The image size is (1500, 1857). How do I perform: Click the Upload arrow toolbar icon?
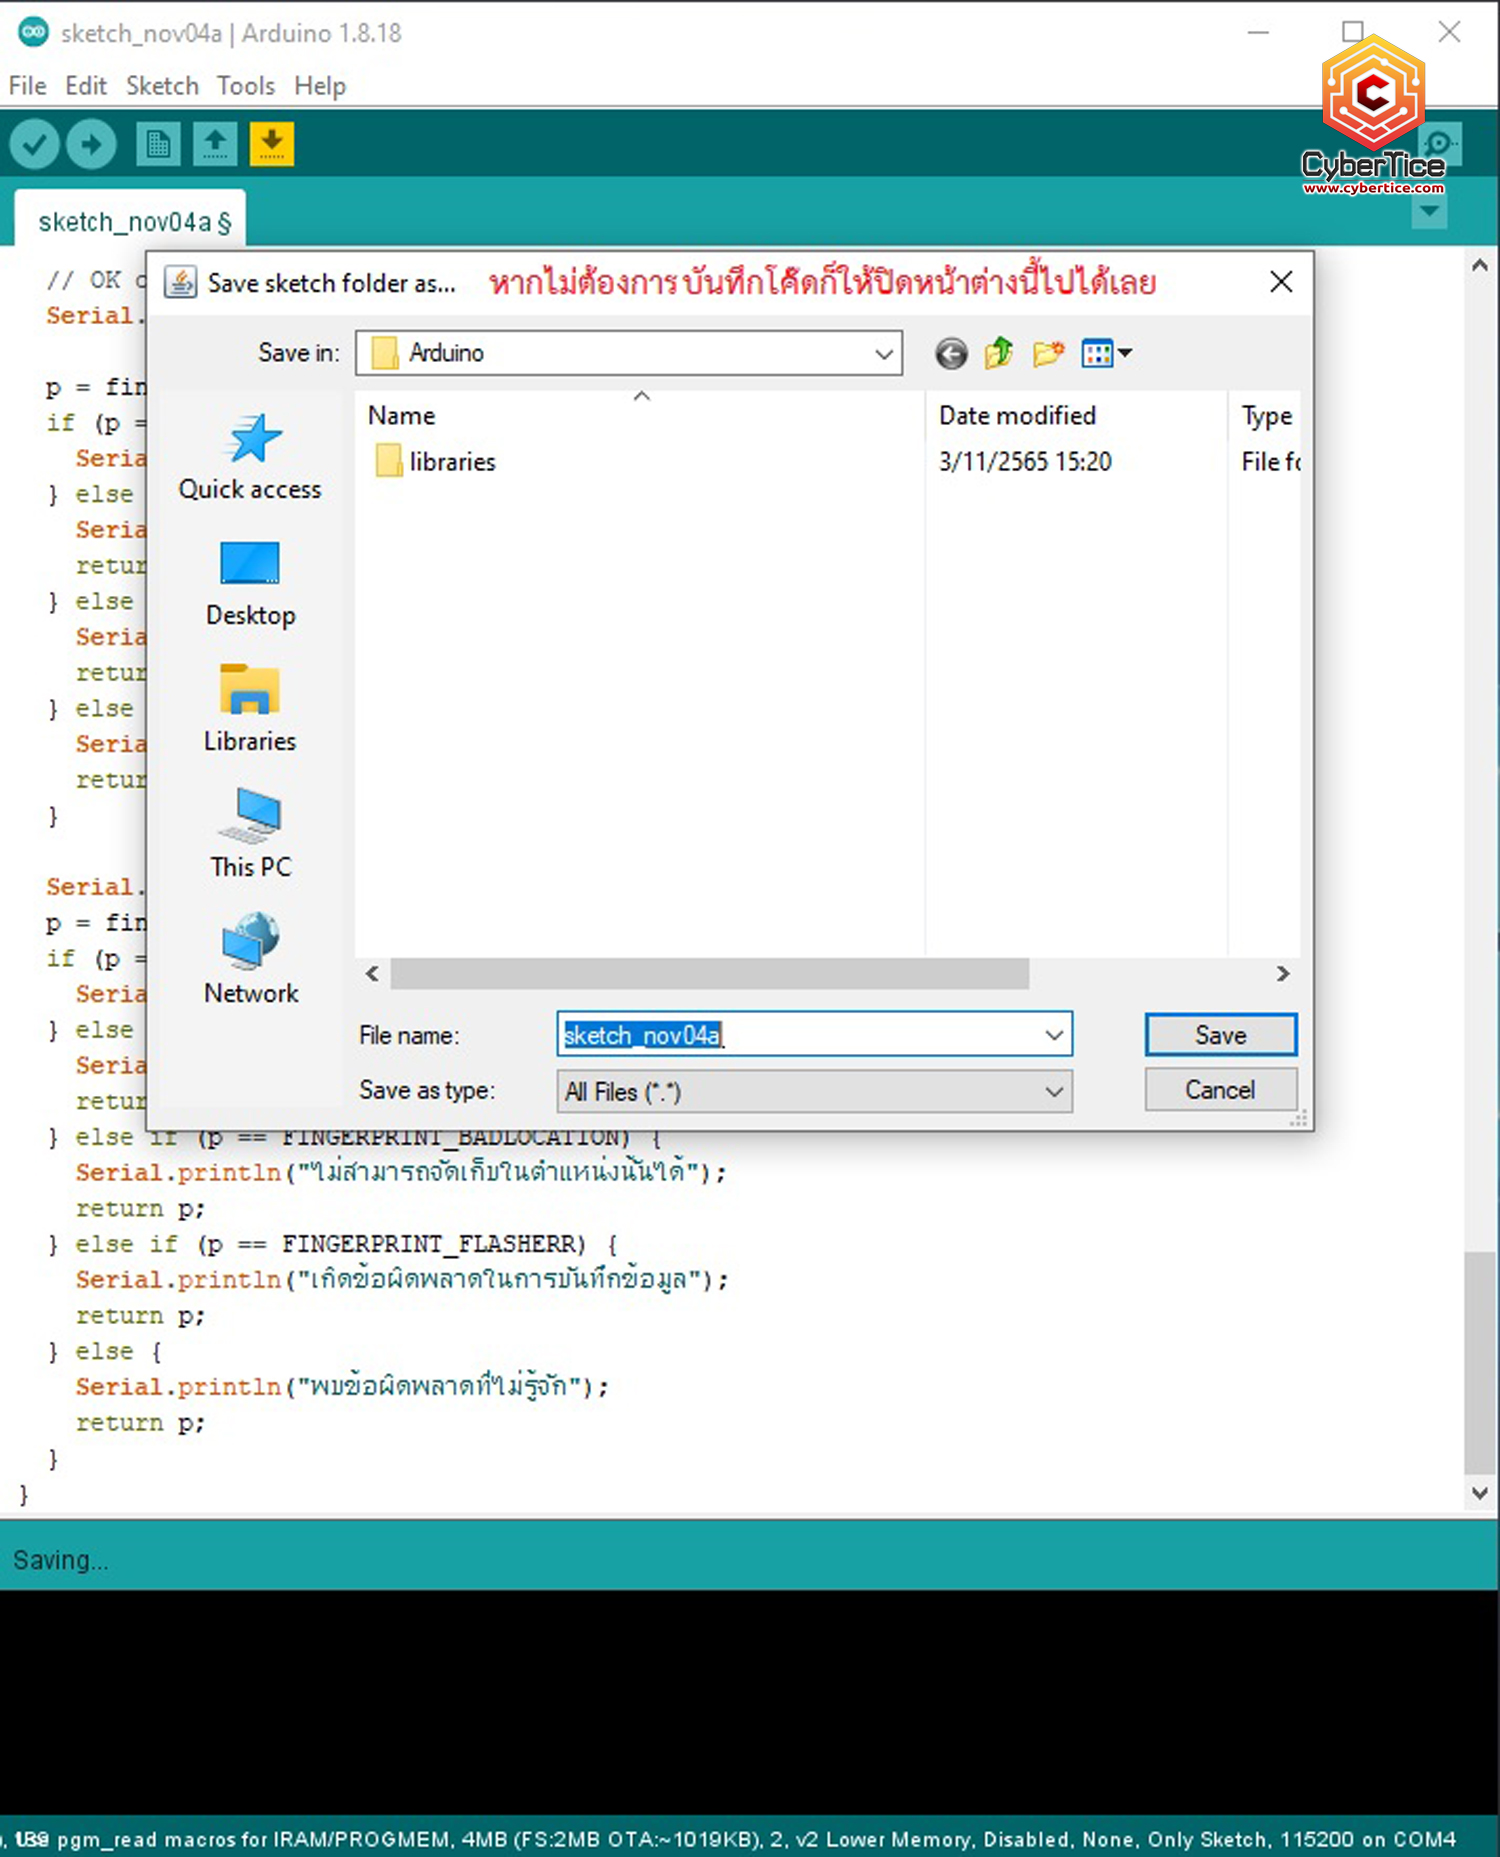91,145
